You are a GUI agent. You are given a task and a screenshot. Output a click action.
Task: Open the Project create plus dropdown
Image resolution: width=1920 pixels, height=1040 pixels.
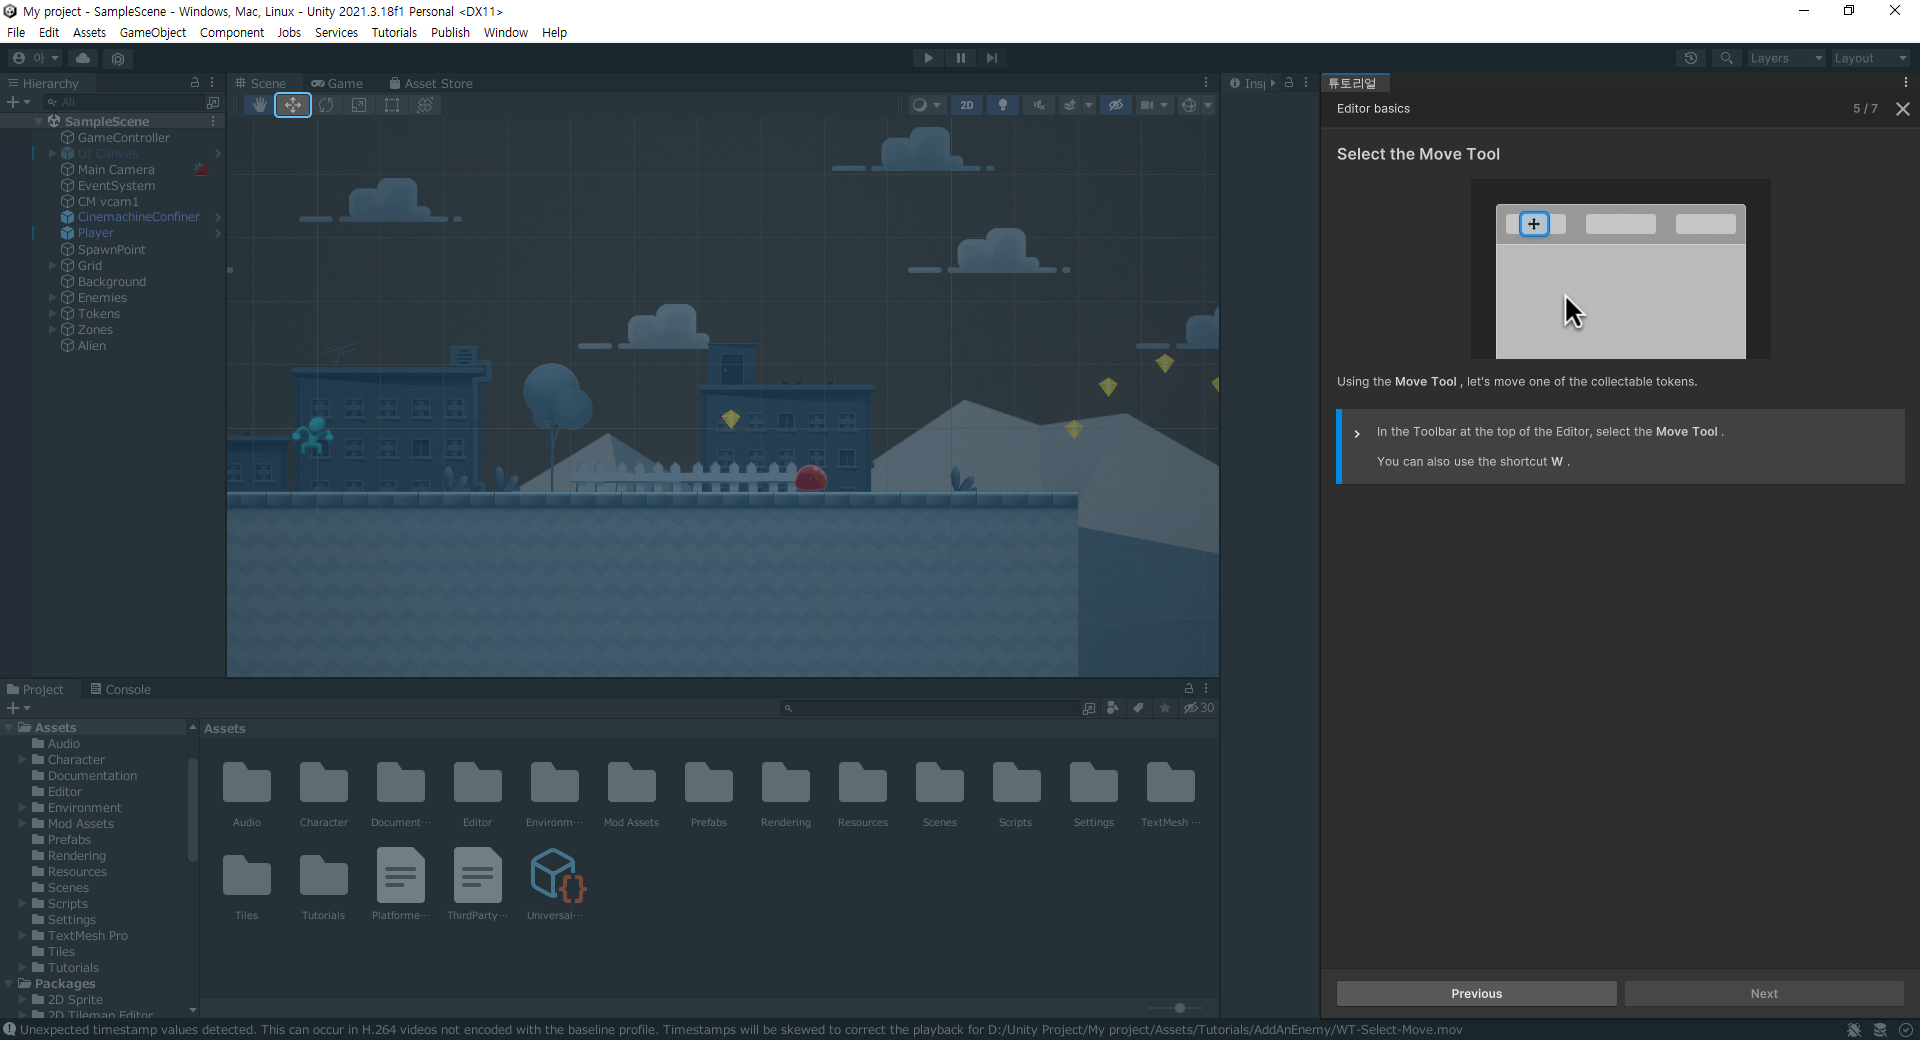tap(19, 708)
